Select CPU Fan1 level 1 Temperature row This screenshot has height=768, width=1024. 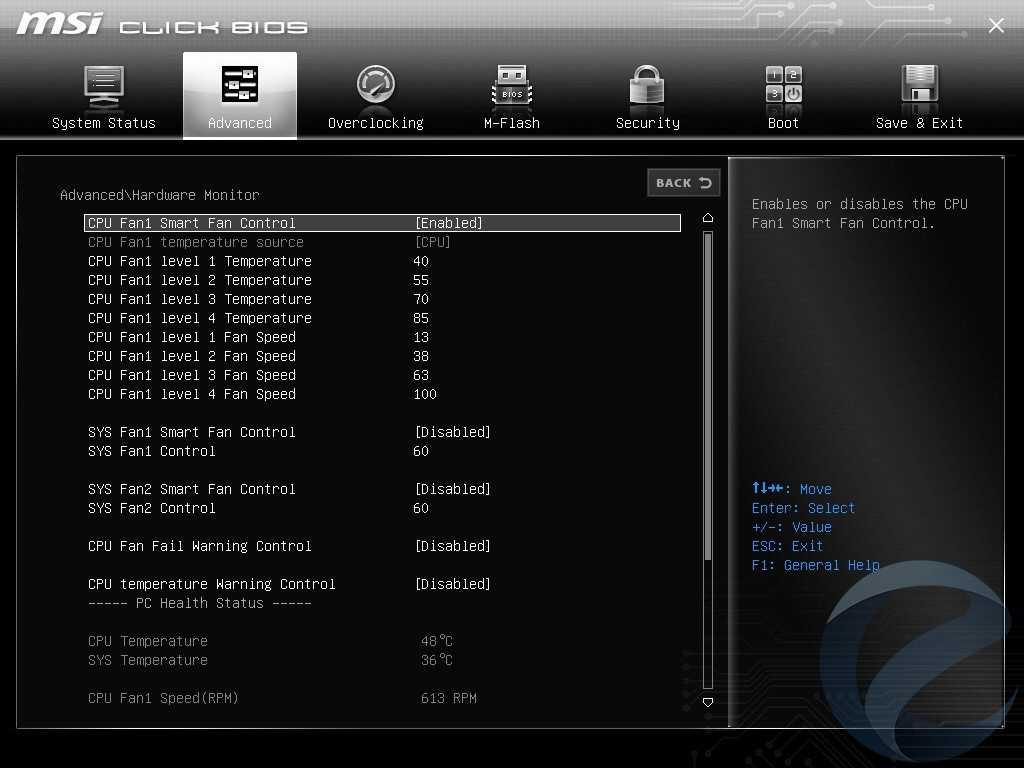pos(200,261)
